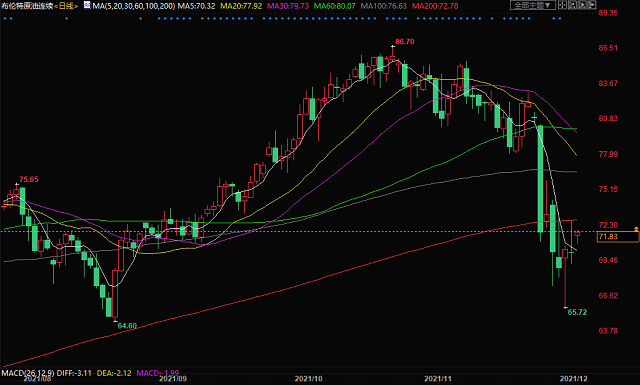
Task: Open the <日线> period selector
Action: 66,6
